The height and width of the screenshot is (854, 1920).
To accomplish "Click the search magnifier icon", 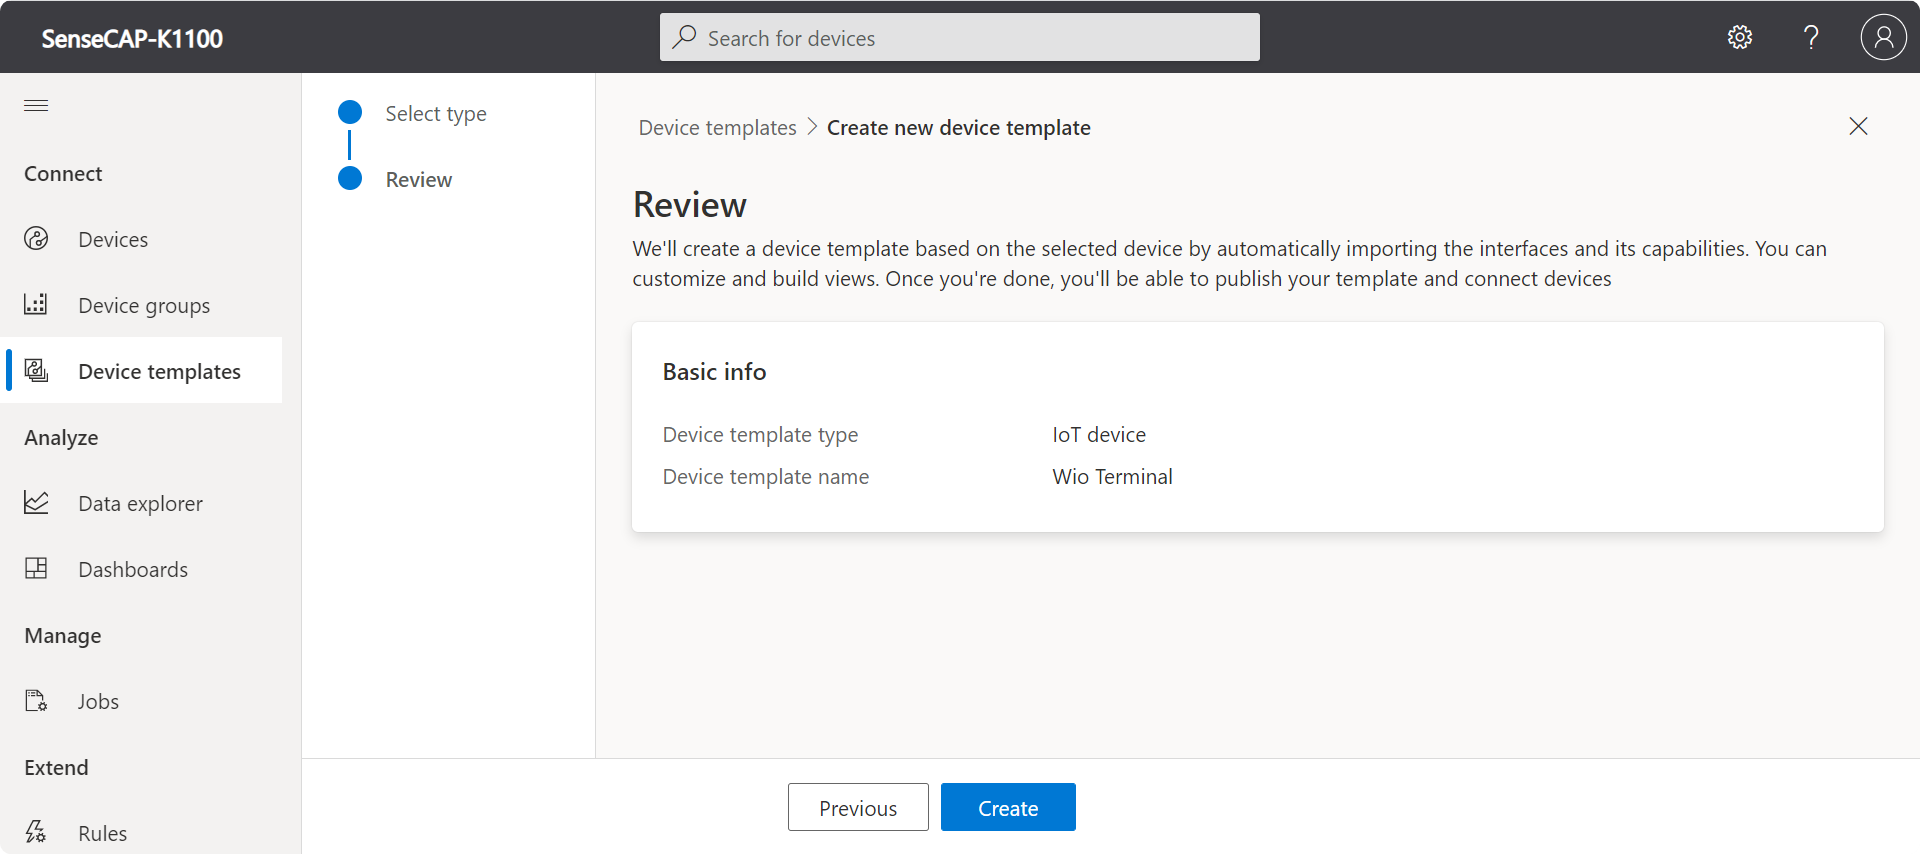I will pos(685,37).
